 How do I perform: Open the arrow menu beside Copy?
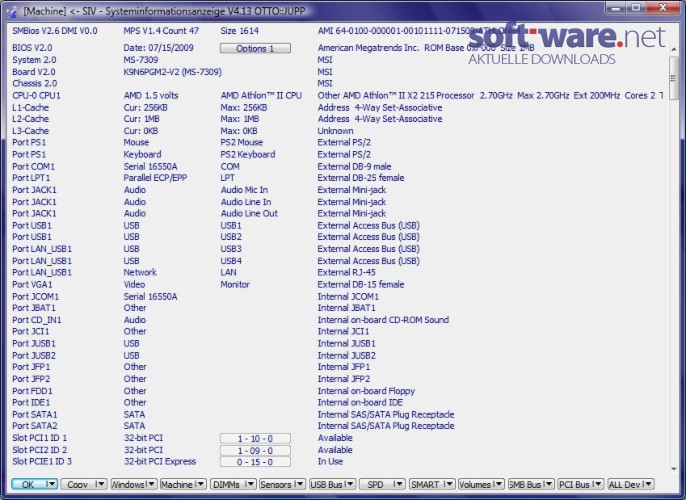101,484
